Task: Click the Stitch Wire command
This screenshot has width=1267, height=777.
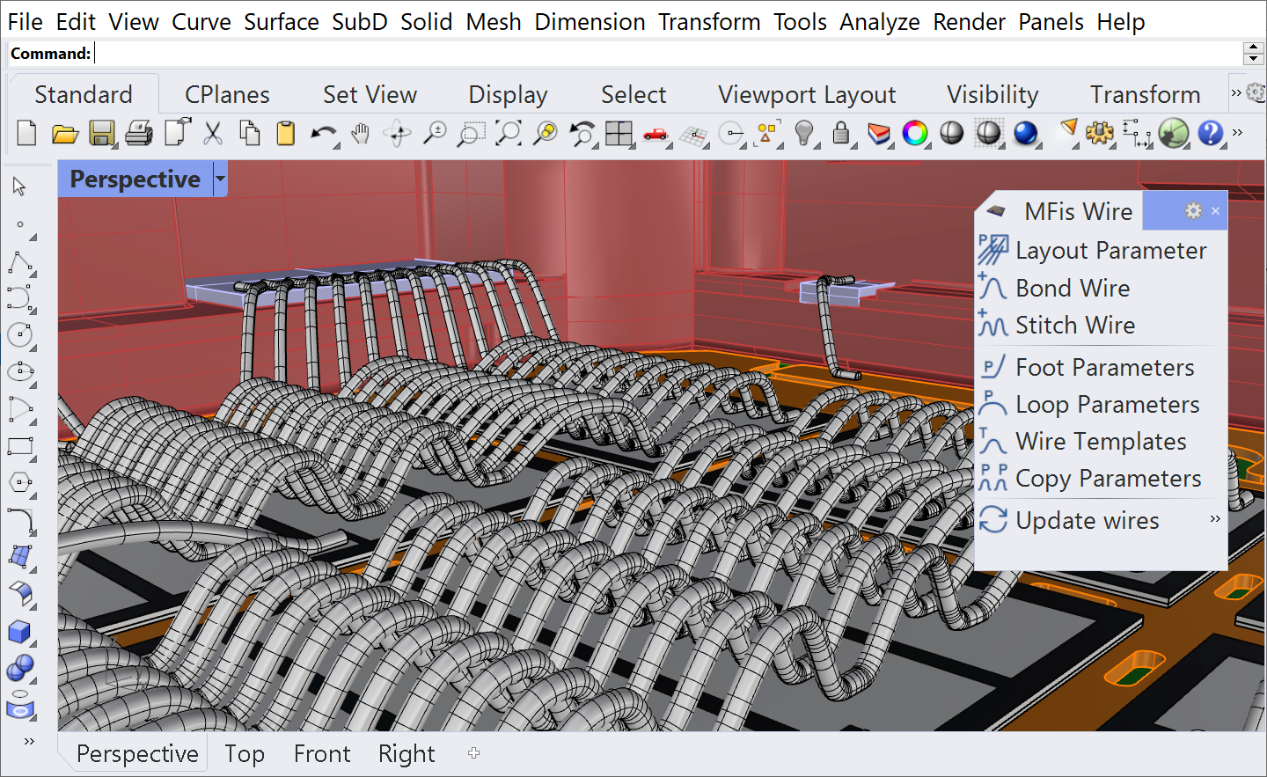Action: [1075, 325]
